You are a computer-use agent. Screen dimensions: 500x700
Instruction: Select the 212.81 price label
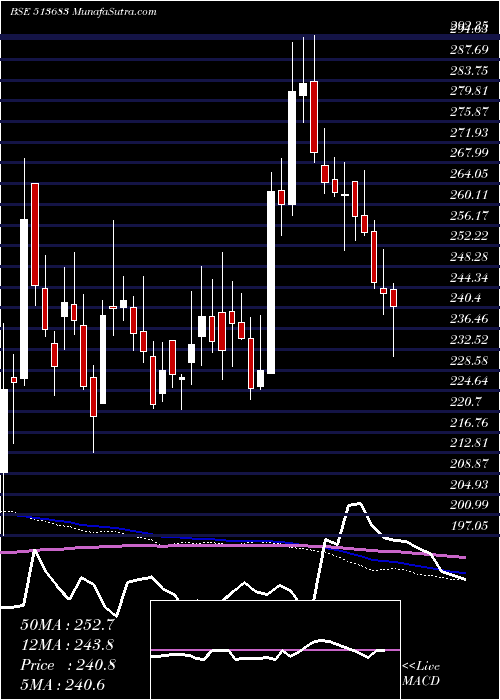tap(469, 443)
